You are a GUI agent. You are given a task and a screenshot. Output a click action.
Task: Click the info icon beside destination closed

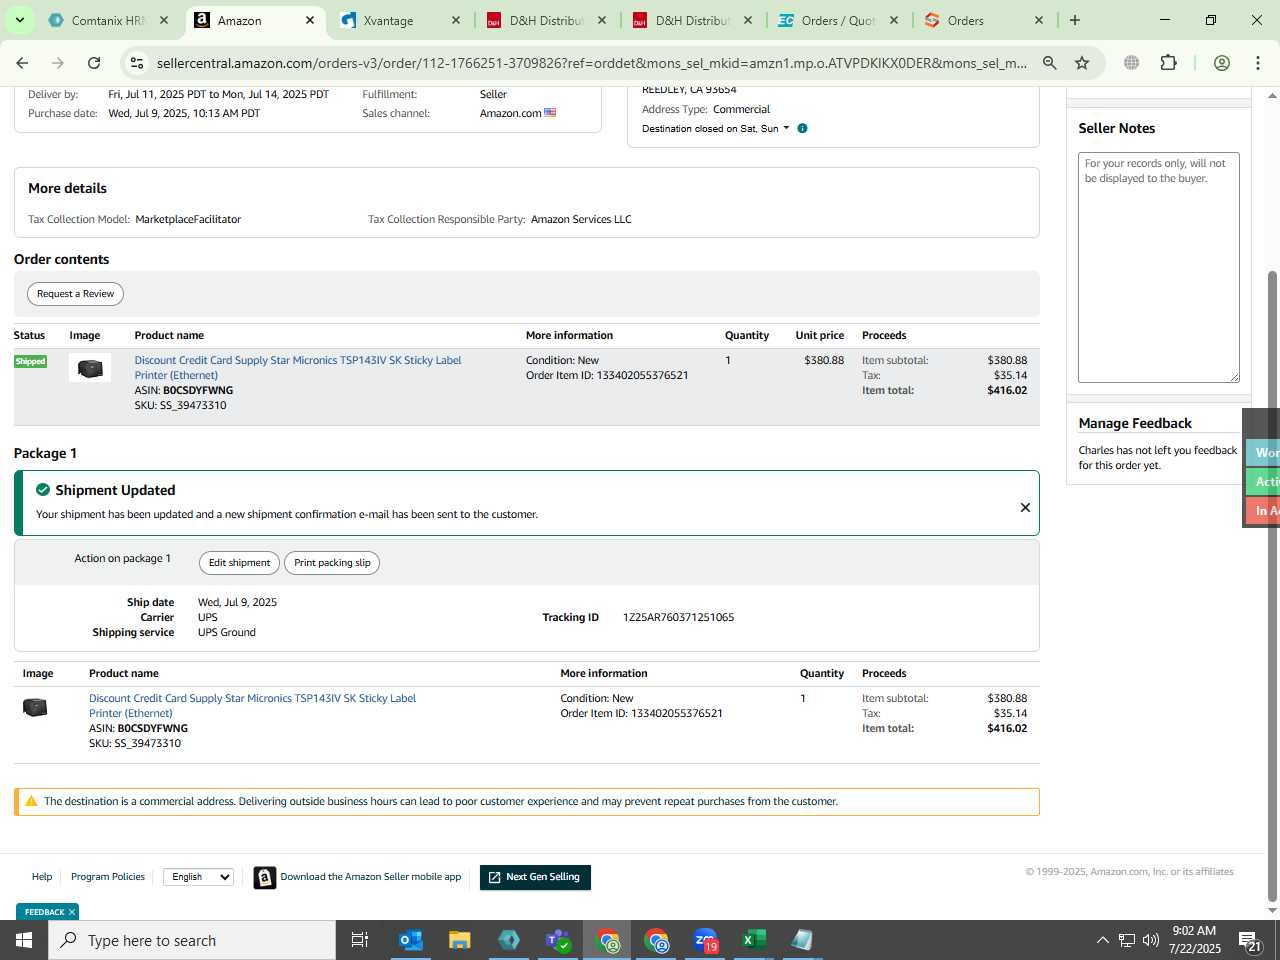pyautogui.click(x=802, y=128)
